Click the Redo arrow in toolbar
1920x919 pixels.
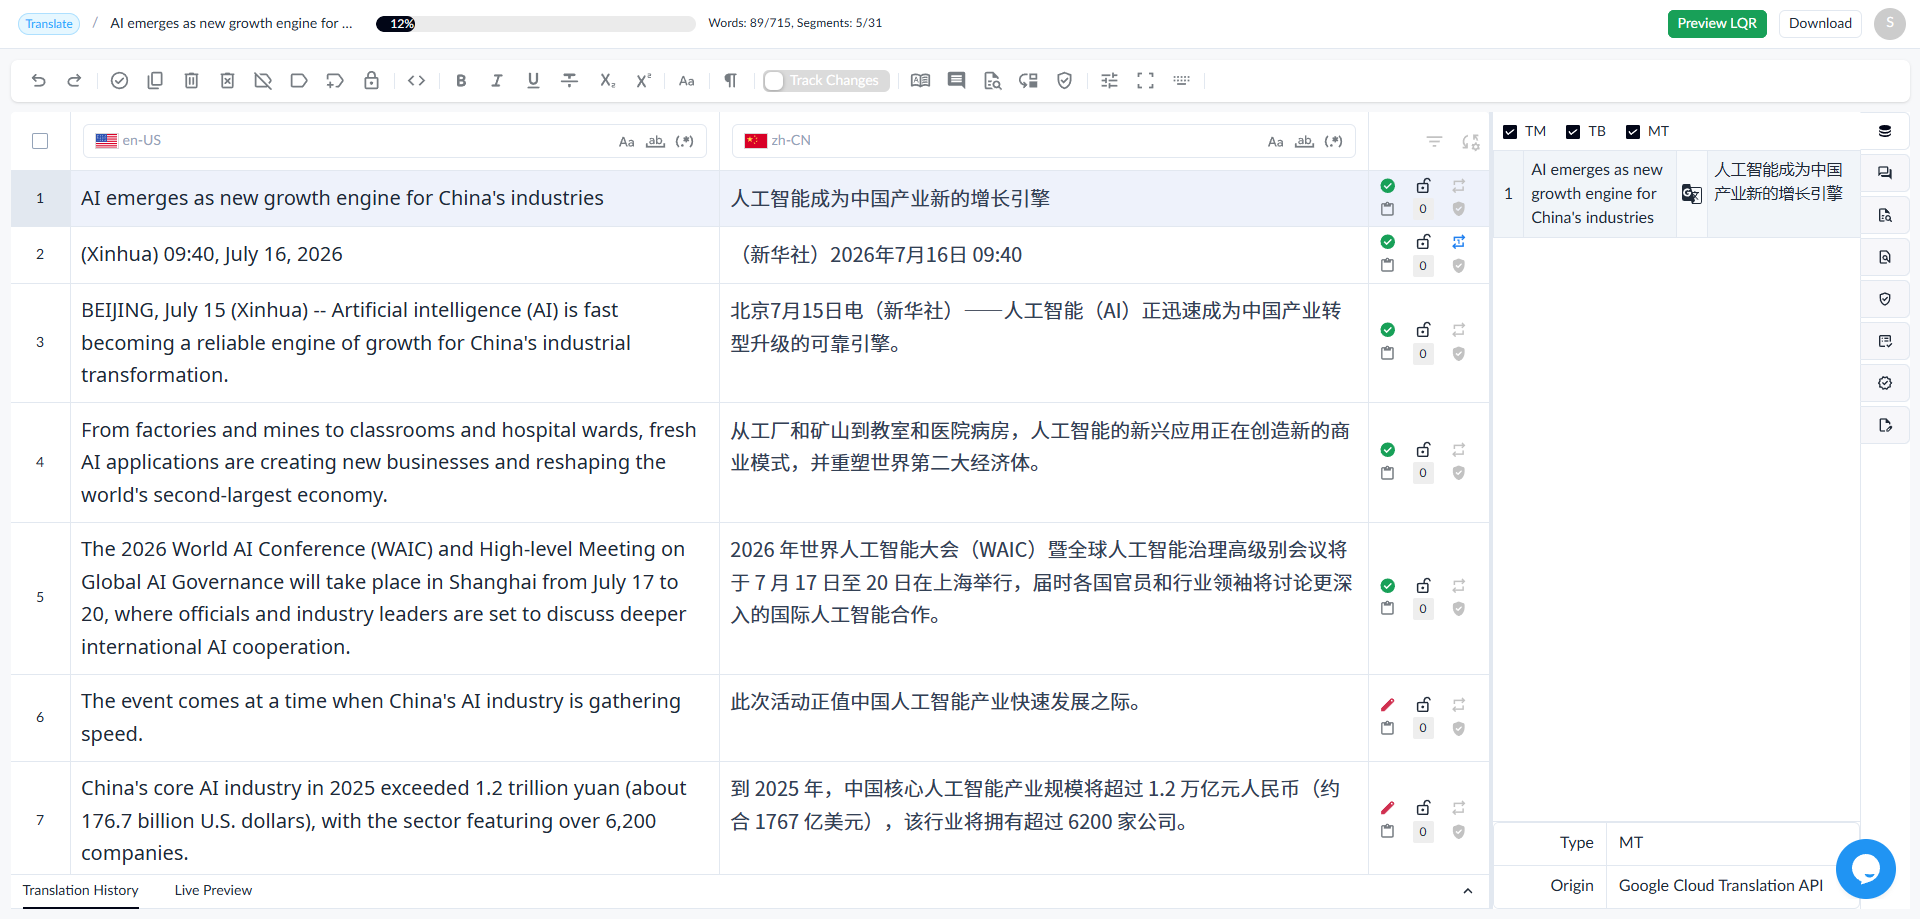(74, 81)
